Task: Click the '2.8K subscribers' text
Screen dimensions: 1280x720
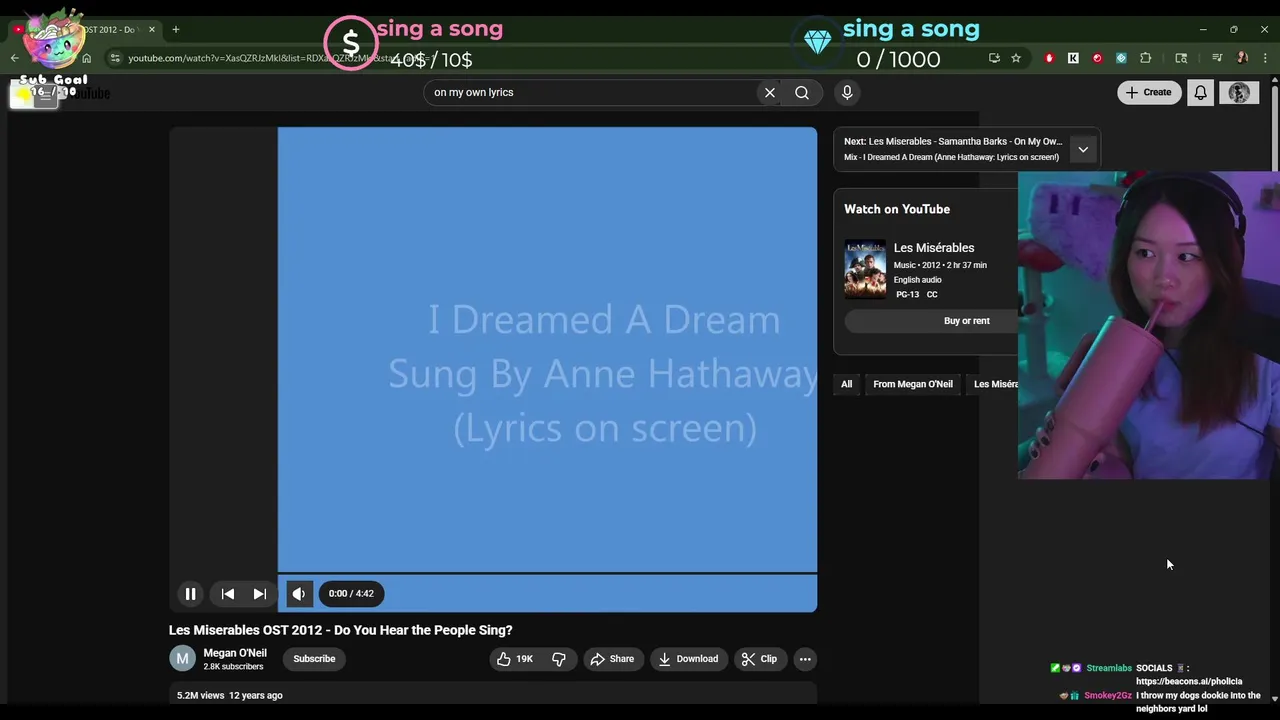Action: click(x=233, y=667)
